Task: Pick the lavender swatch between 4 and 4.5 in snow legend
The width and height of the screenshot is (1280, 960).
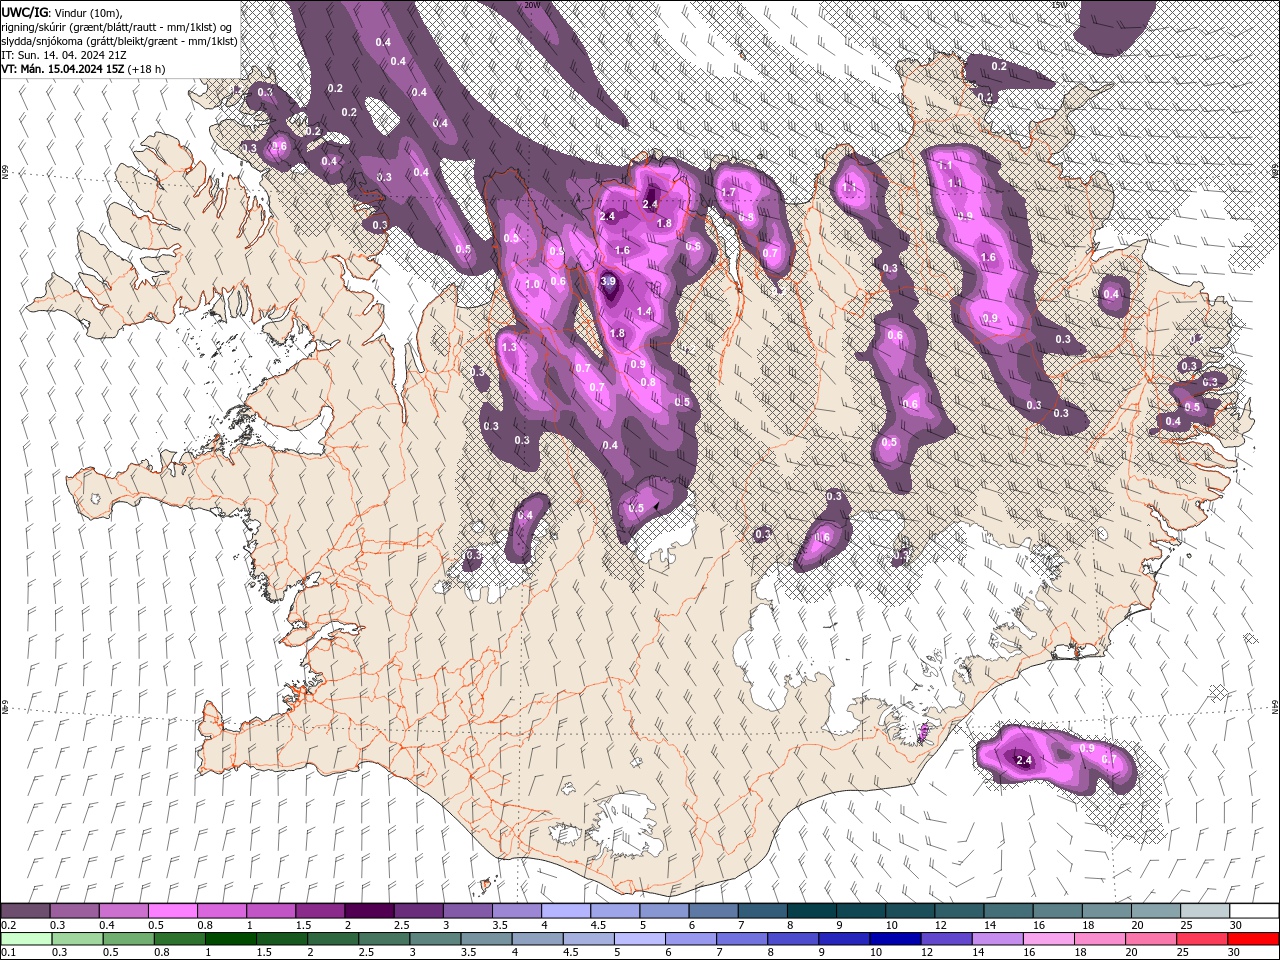Action: click(x=565, y=911)
